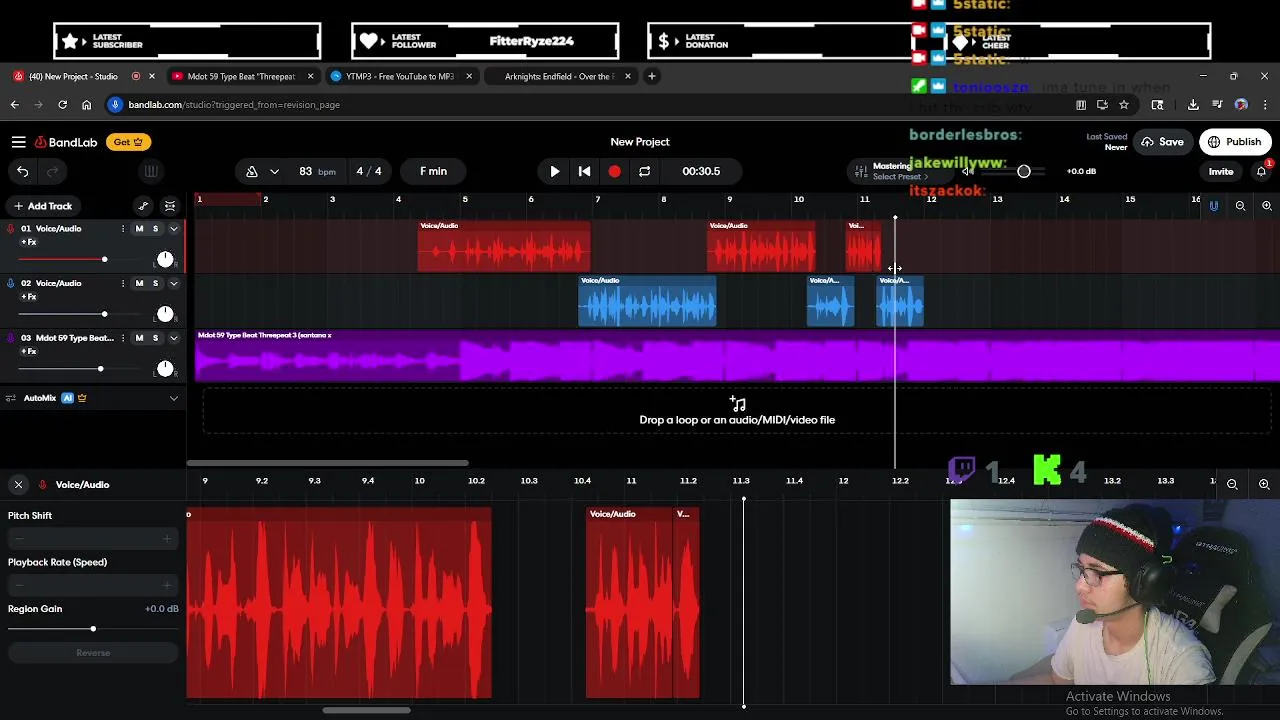1280x720 pixels.
Task: Click the master volume speaker icon
Action: tap(967, 171)
